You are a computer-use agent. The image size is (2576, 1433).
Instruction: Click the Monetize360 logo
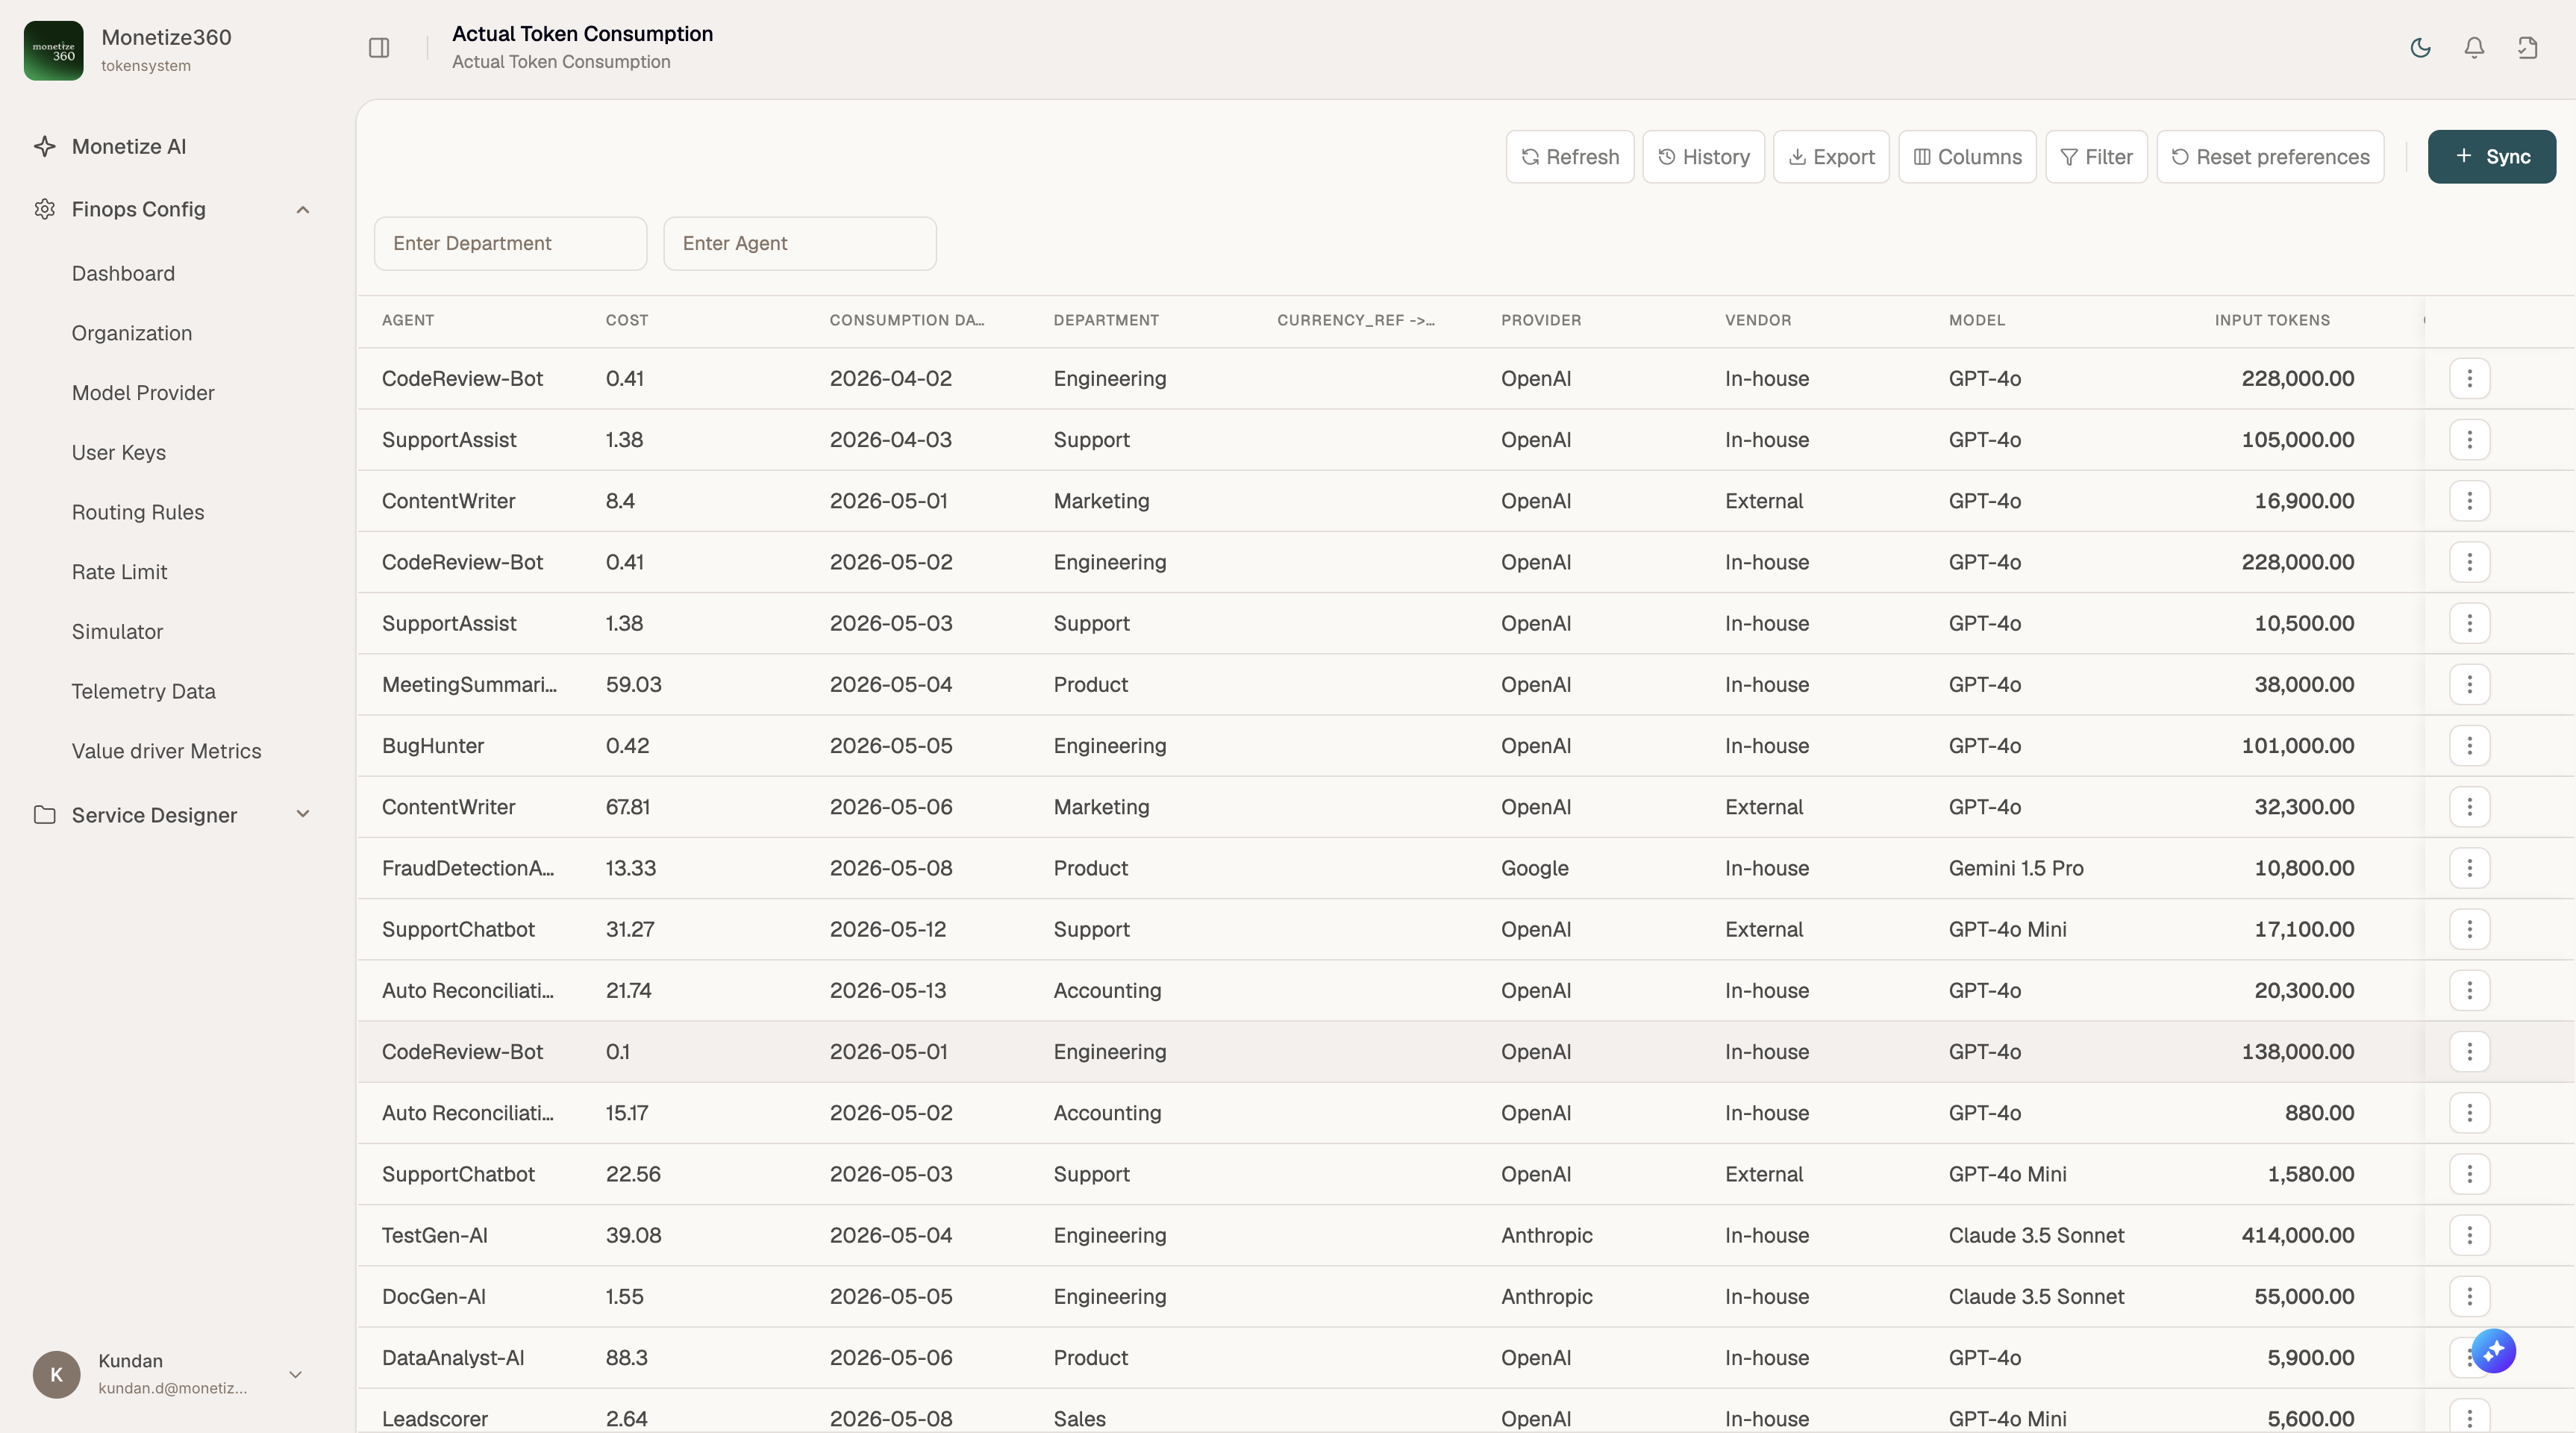(x=53, y=50)
